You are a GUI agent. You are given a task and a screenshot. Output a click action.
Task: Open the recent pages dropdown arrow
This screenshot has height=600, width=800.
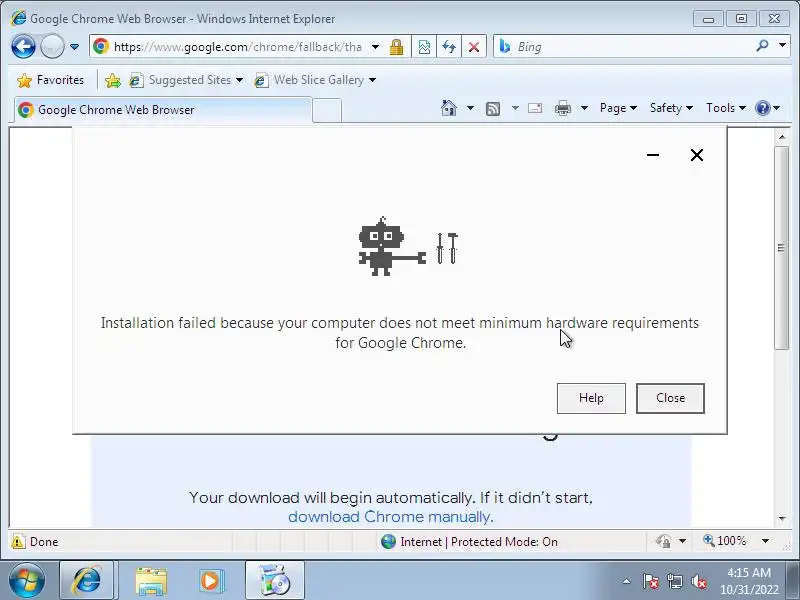pos(74,47)
